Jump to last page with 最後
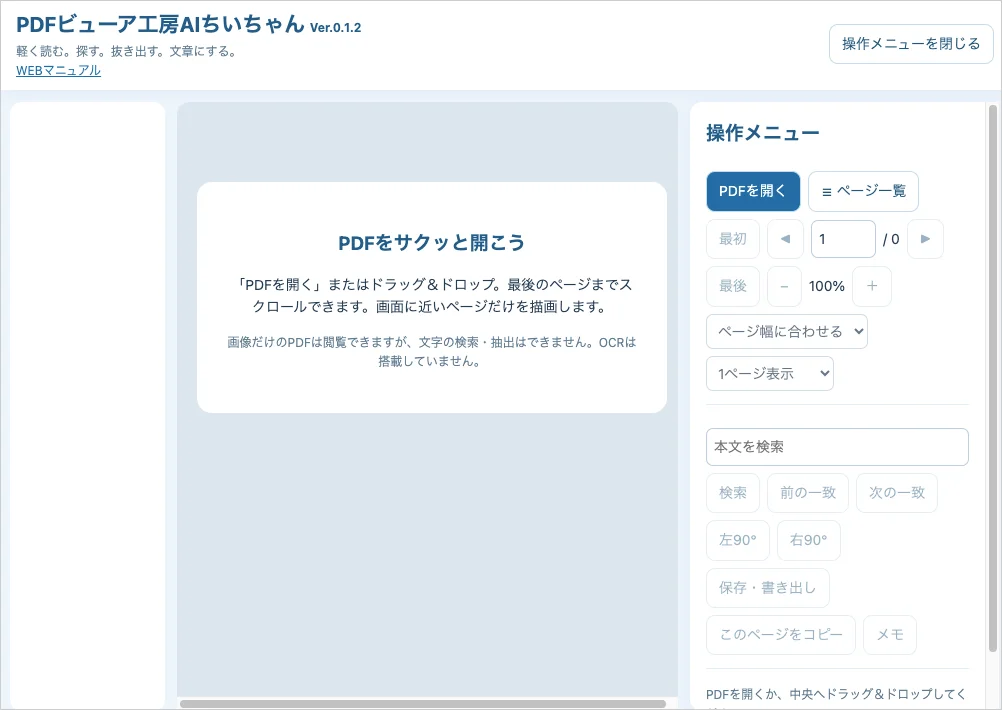The height and width of the screenshot is (710, 1002). click(732, 286)
